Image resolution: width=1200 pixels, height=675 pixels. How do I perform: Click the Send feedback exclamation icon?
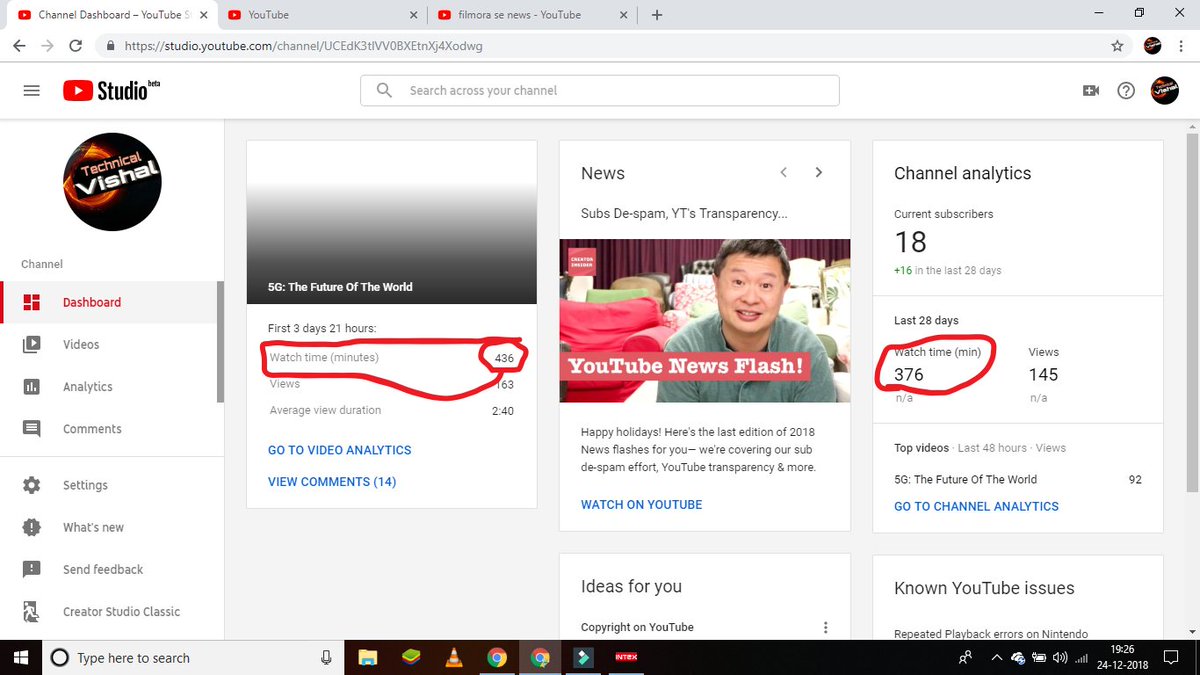coord(32,569)
